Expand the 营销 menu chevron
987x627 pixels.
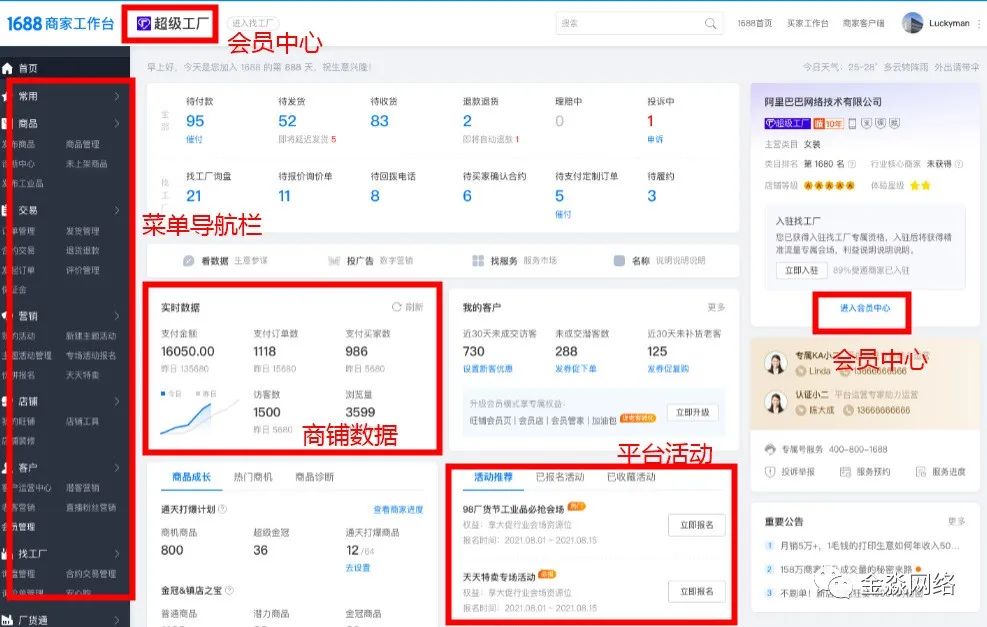[x=117, y=316]
